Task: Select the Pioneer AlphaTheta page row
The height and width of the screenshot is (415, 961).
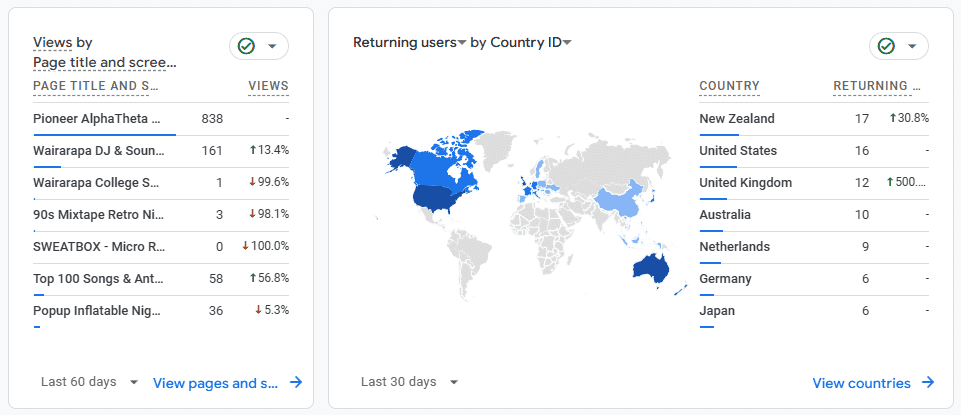Action: pyautogui.click(x=161, y=119)
